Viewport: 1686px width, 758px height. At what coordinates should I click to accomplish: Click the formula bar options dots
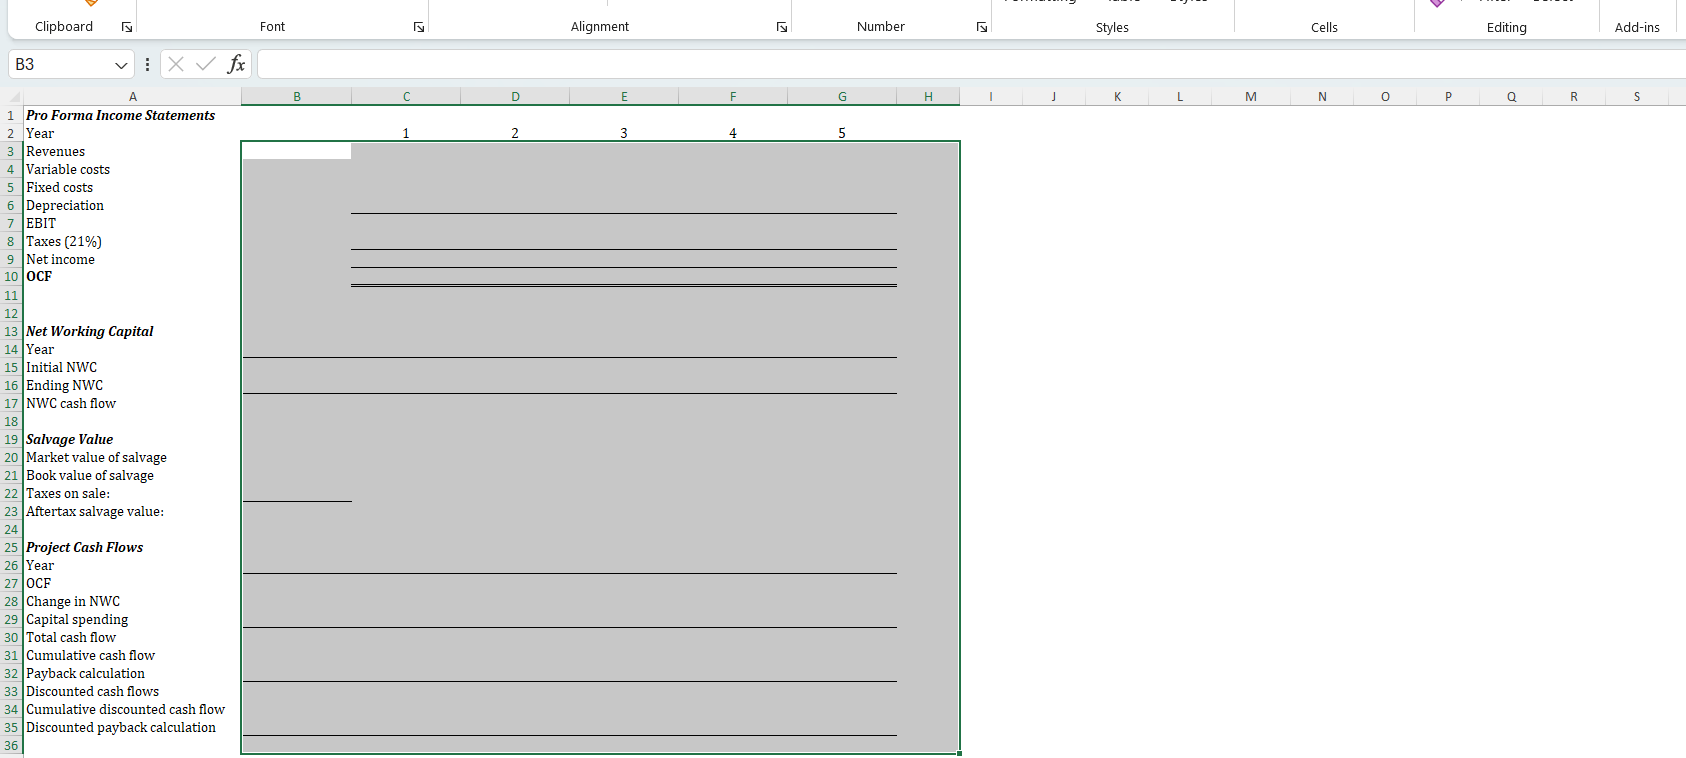(x=147, y=64)
